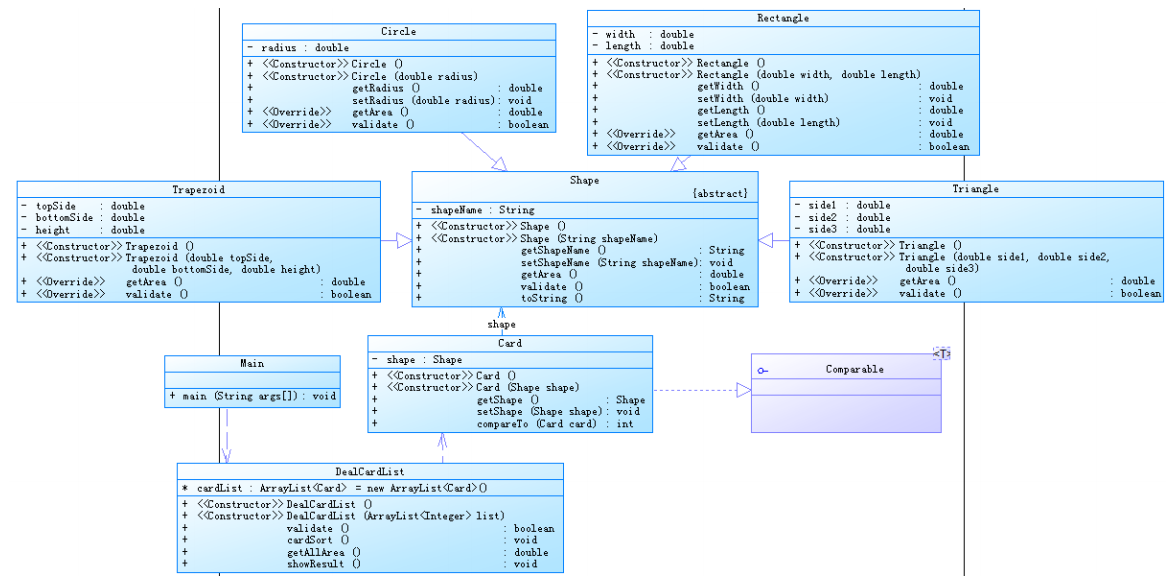The height and width of the screenshot is (582, 1173).
Task: Click the T template parameter box on Comparable
Action: pos(942,354)
